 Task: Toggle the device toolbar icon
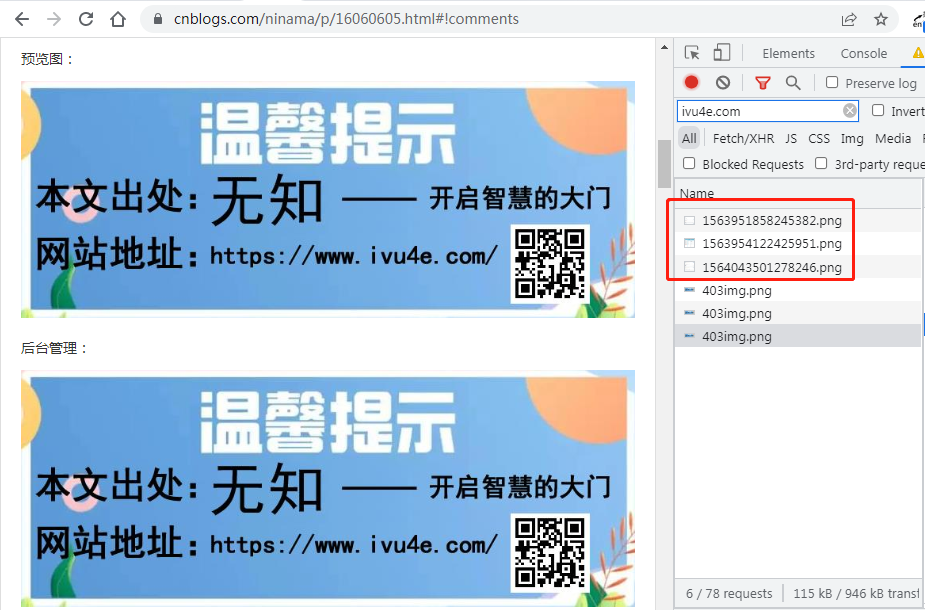click(x=722, y=53)
